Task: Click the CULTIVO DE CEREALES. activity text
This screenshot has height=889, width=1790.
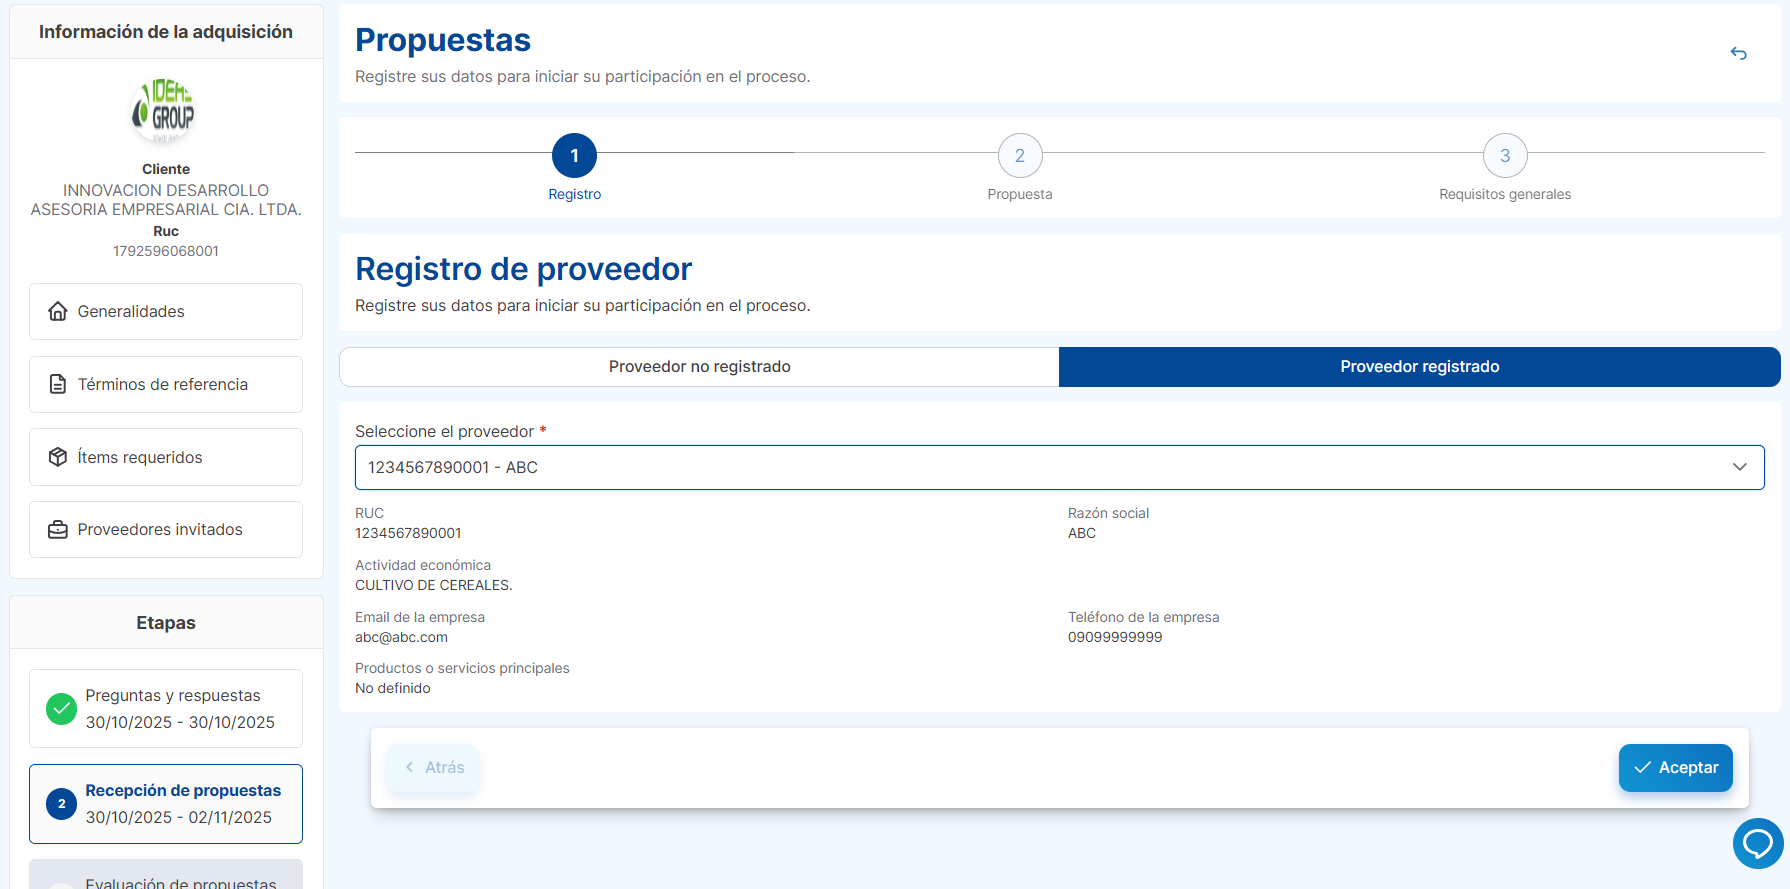Action: pyautogui.click(x=433, y=585)
